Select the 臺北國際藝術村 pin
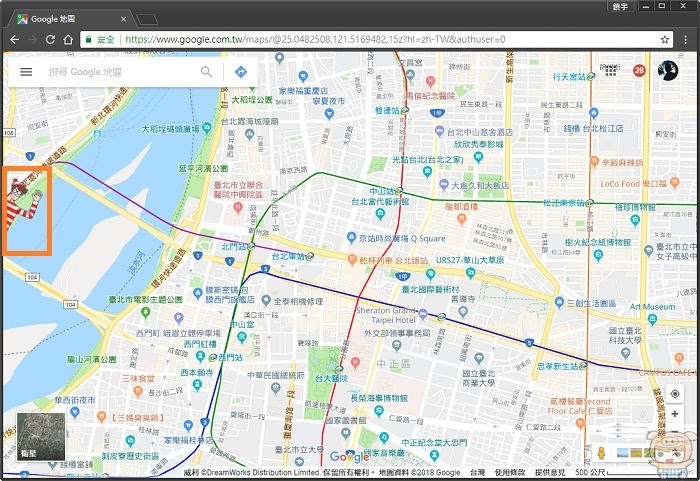 click(430, 274)
